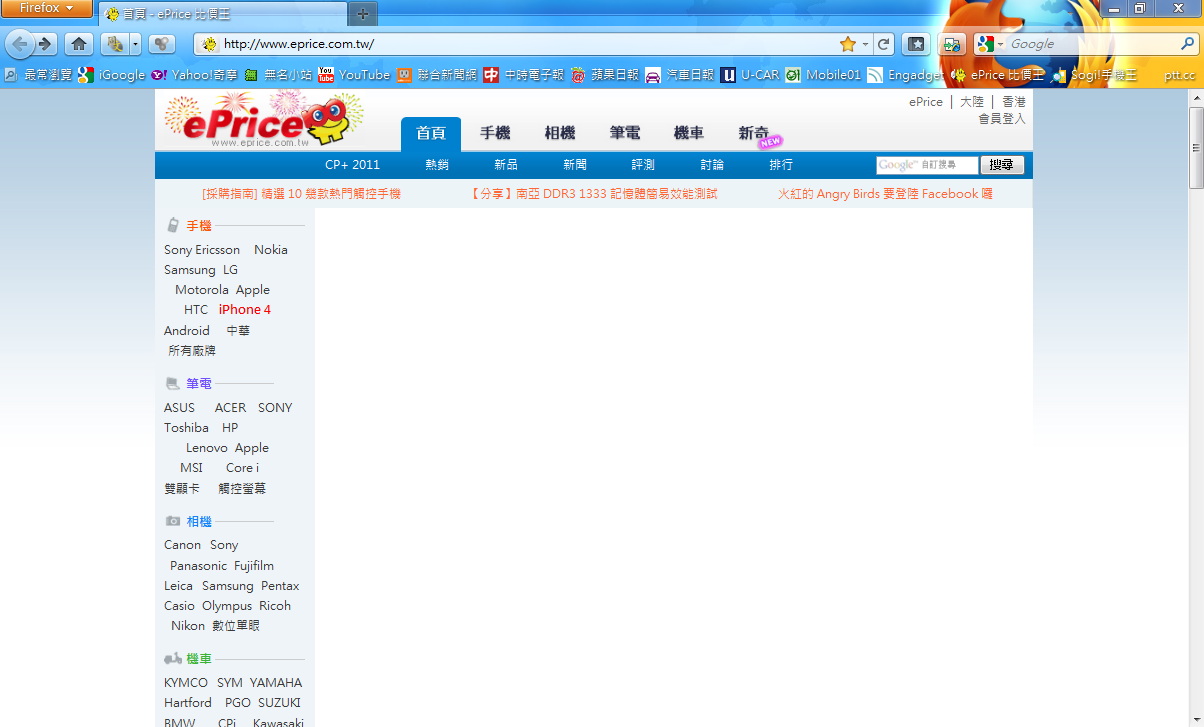
Task: Click the tab groups toolbar icon
Action: 162,44
